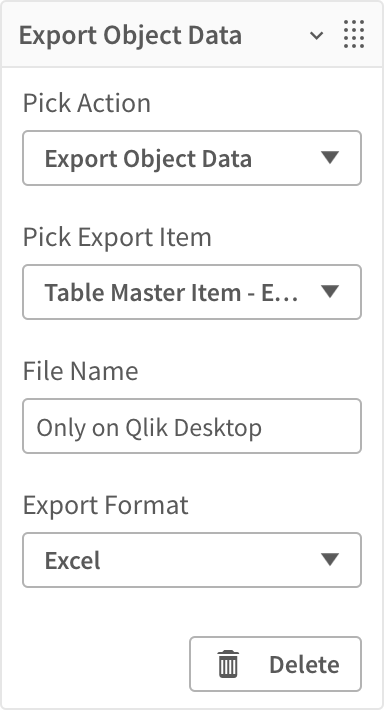Click the selected Export Object Data action text

pos(148,159)
